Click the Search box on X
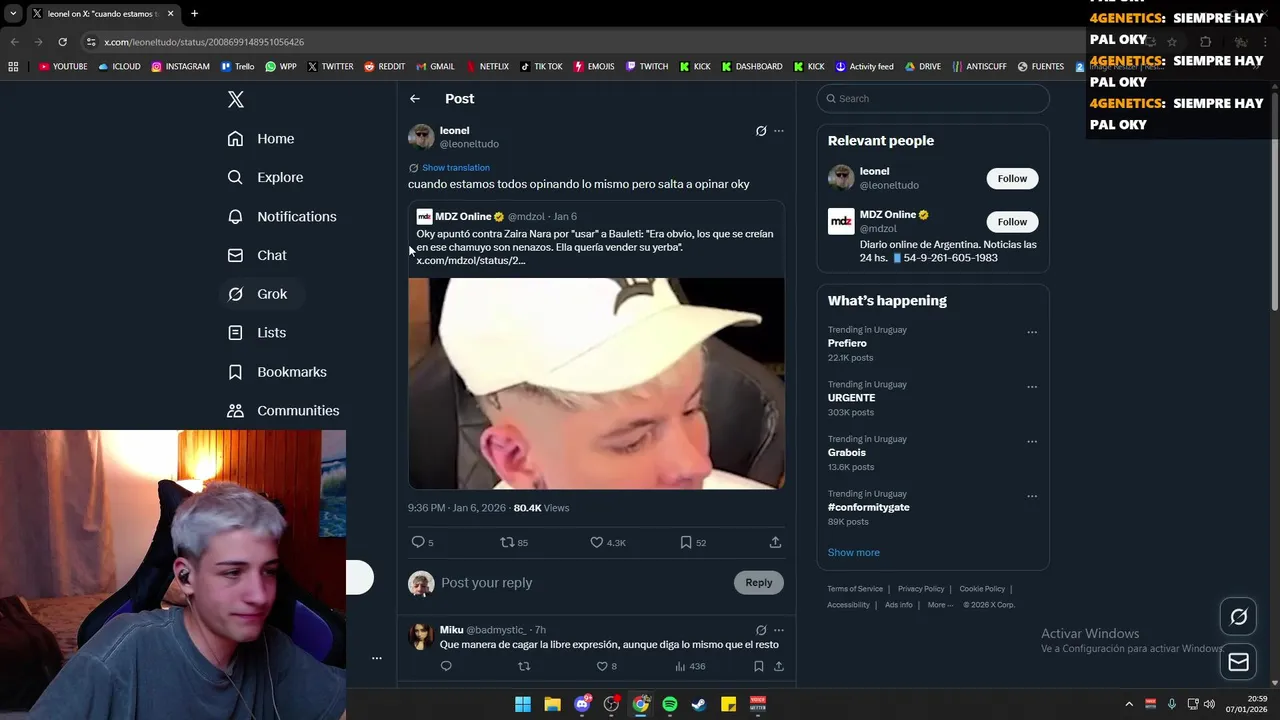 point(933,99)
